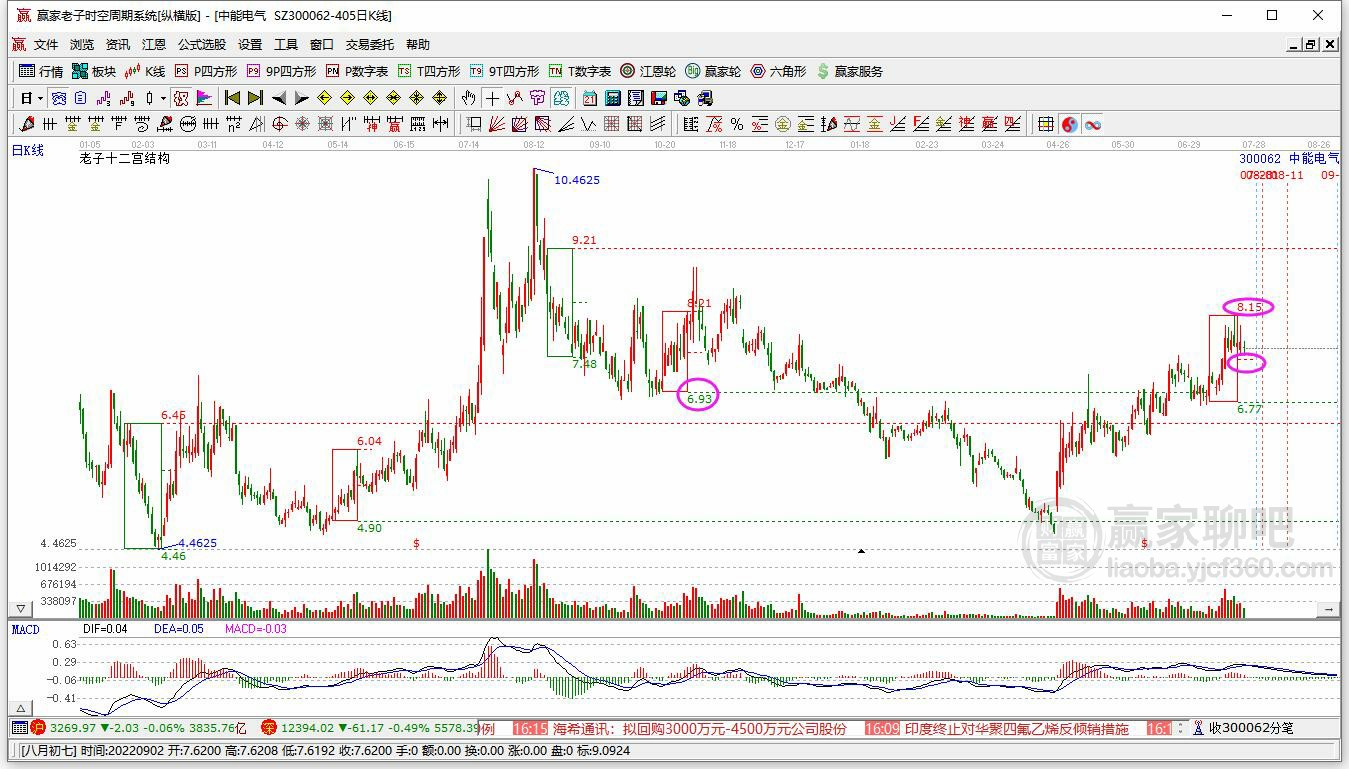The height and width of the screenshot is (769, 1349).
Task: Toggle the highlighted cycle structure icon
Action: 180,98
